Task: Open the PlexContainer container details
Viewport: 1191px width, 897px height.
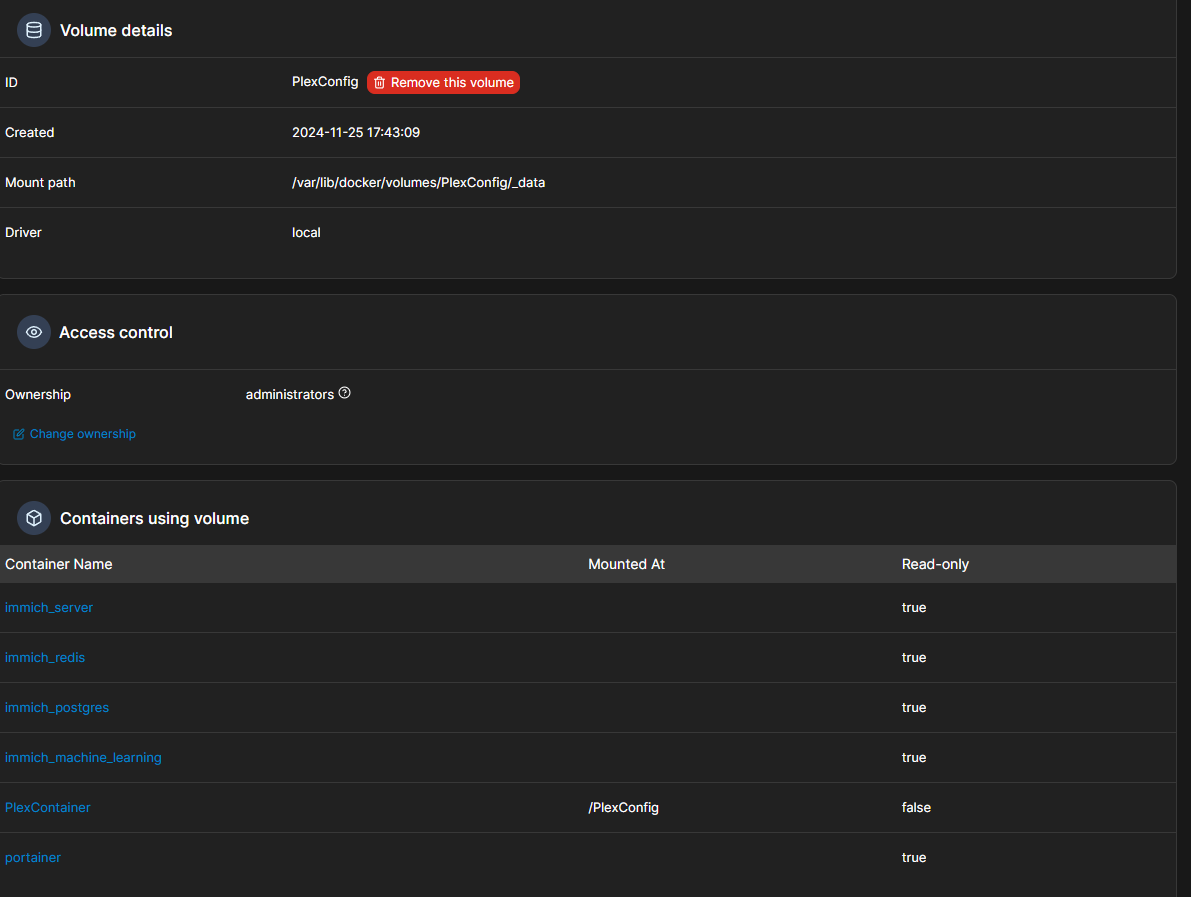Action: [x=48, y=808]
